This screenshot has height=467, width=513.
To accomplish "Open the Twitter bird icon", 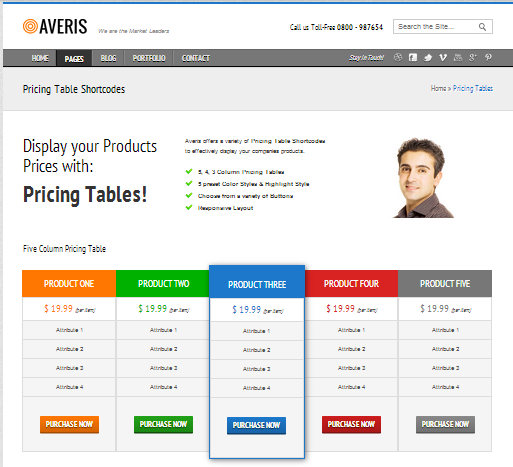I will pos(428,58).
